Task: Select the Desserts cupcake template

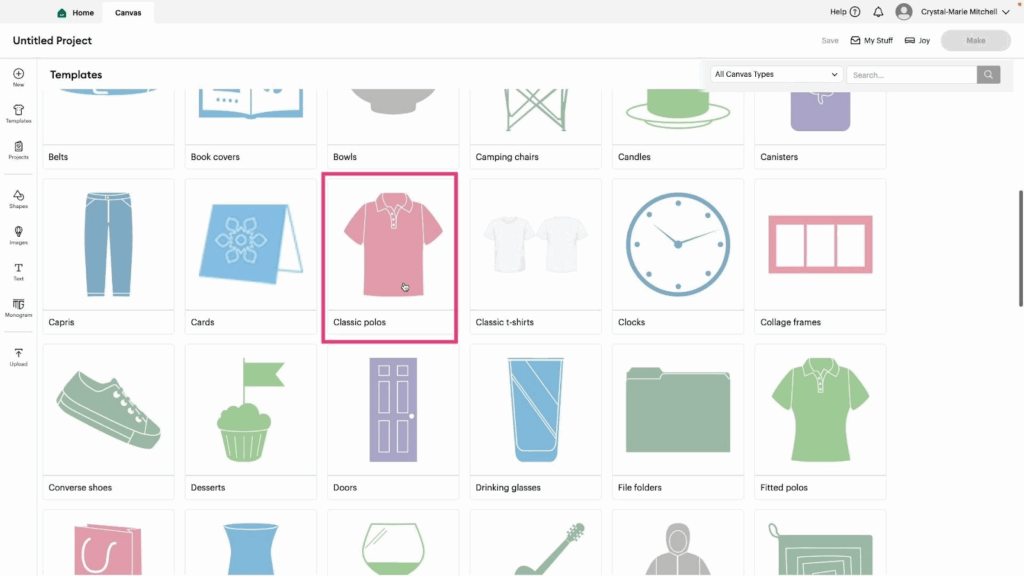Action: click(251, 422)
